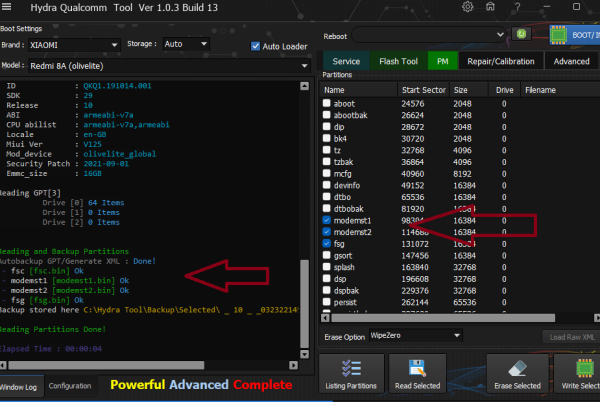Switch to the PM tab
The height and width of the screenshot is (402, 600).
click(x=442, y=61)
